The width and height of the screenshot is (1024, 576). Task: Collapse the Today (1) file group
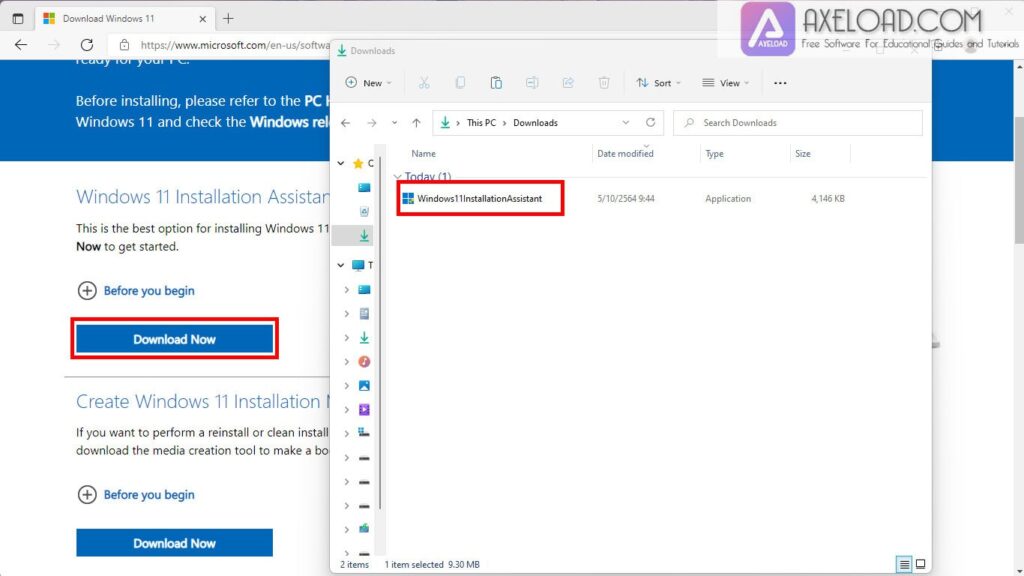pos(398,177)
